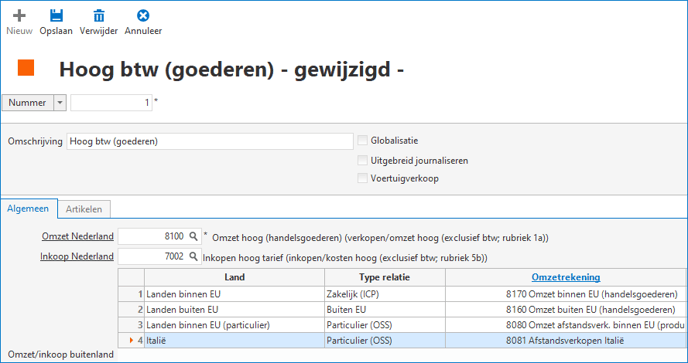Click the Nummer button
The height and width of the screenshot is (363, 688).
point(27,103)
